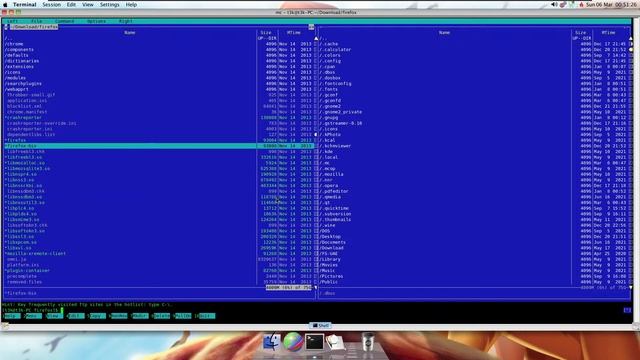Open the Apple menu
640x360 pixels.
(x=5, y=4)
